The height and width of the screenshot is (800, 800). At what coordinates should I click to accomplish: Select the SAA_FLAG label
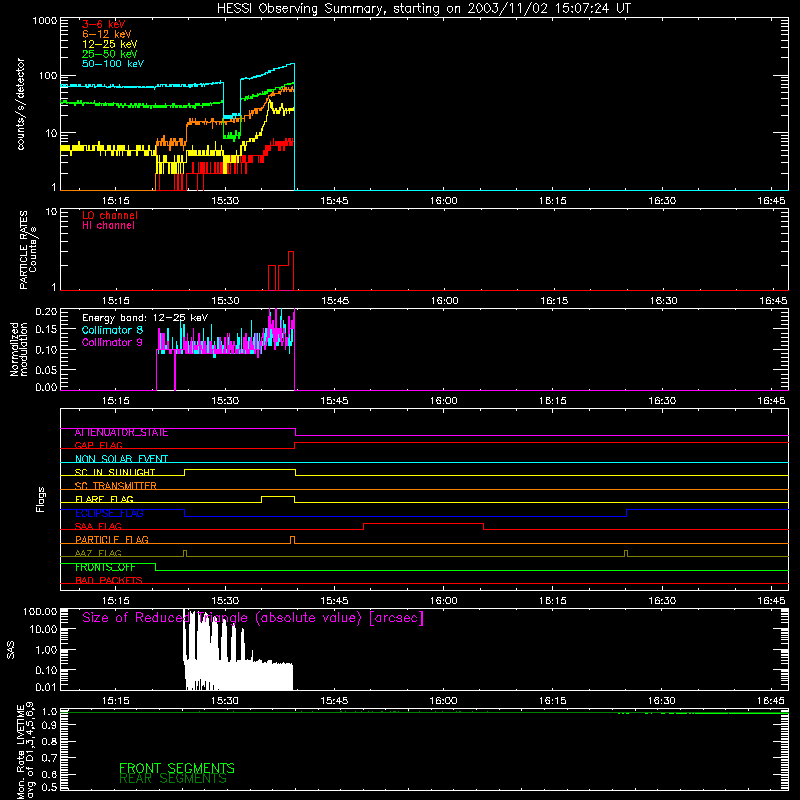(x=98, y=526)
